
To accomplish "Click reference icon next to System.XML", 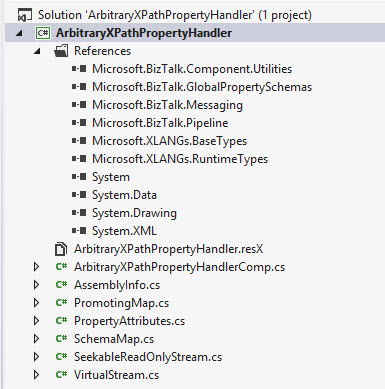I will [x=79, y=231].
